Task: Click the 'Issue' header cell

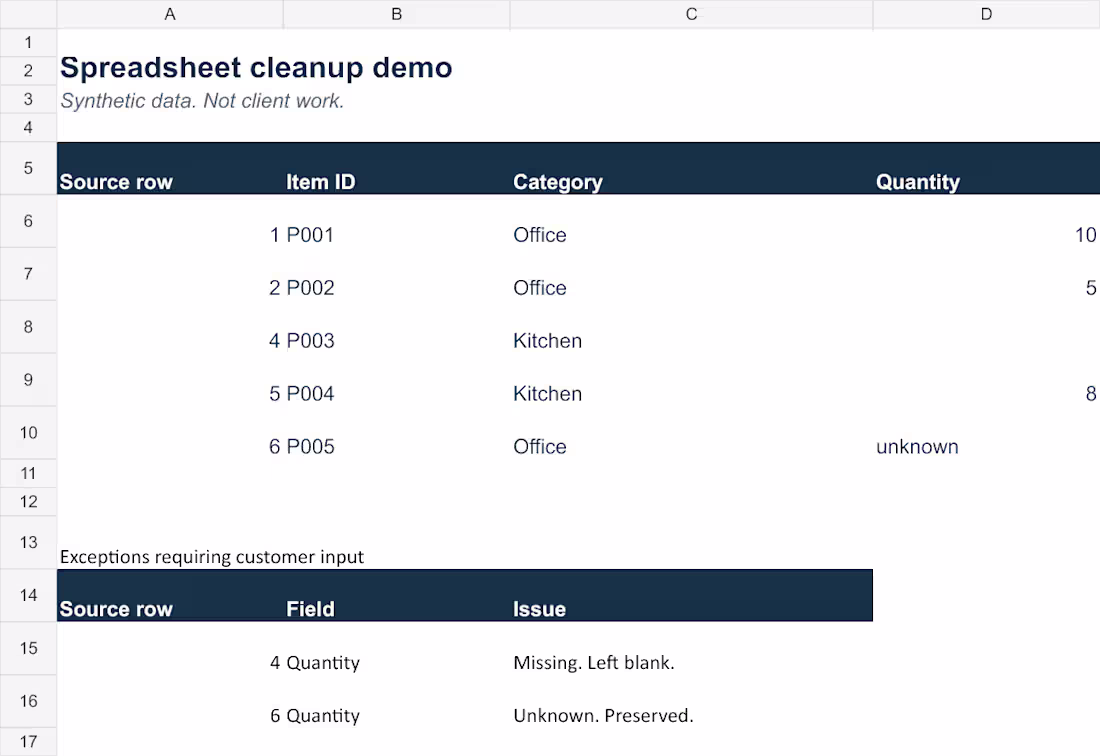Action: tap(691, 595)
